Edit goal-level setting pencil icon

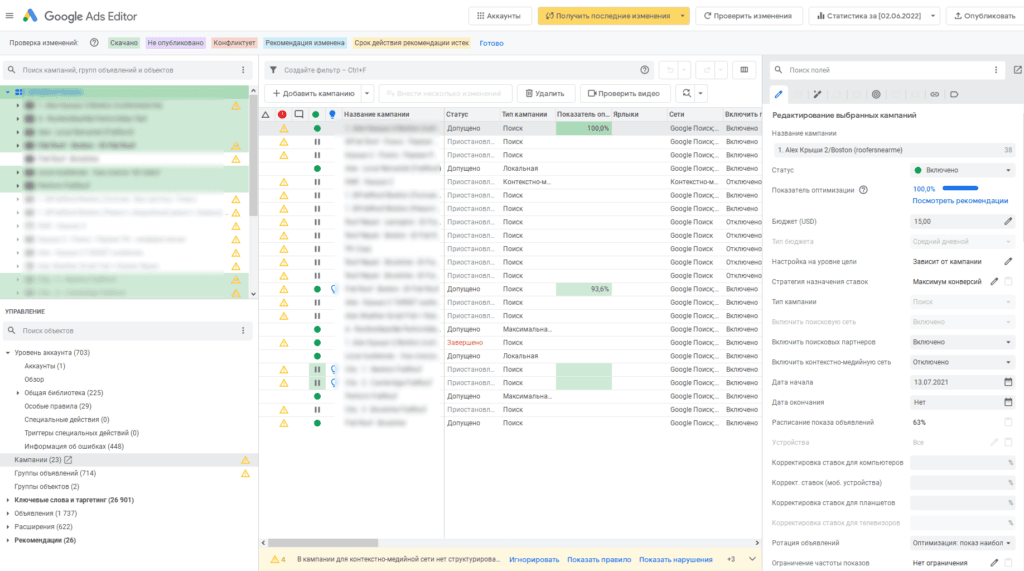[x=1008, y=261]
